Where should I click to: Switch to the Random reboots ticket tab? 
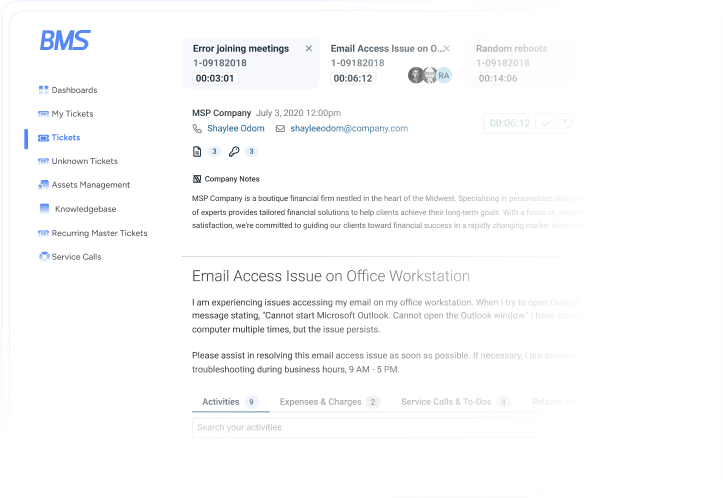(x=511, y=48)
